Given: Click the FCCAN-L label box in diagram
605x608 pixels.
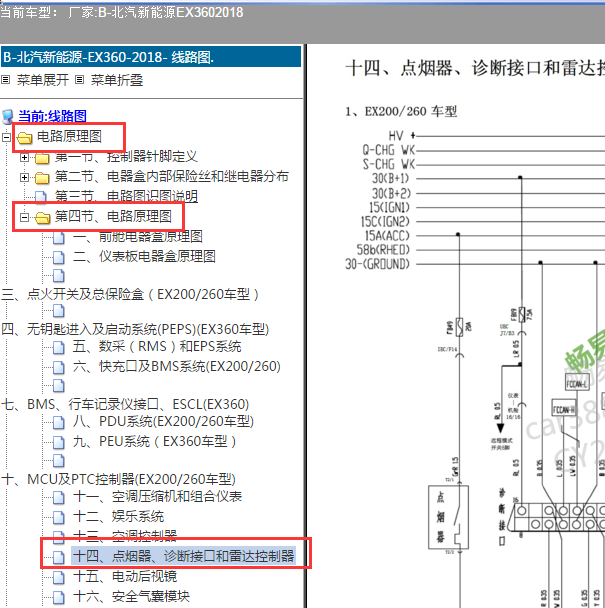Looking at the screenshot, I should pyautogui.click(x=577, y=384).
